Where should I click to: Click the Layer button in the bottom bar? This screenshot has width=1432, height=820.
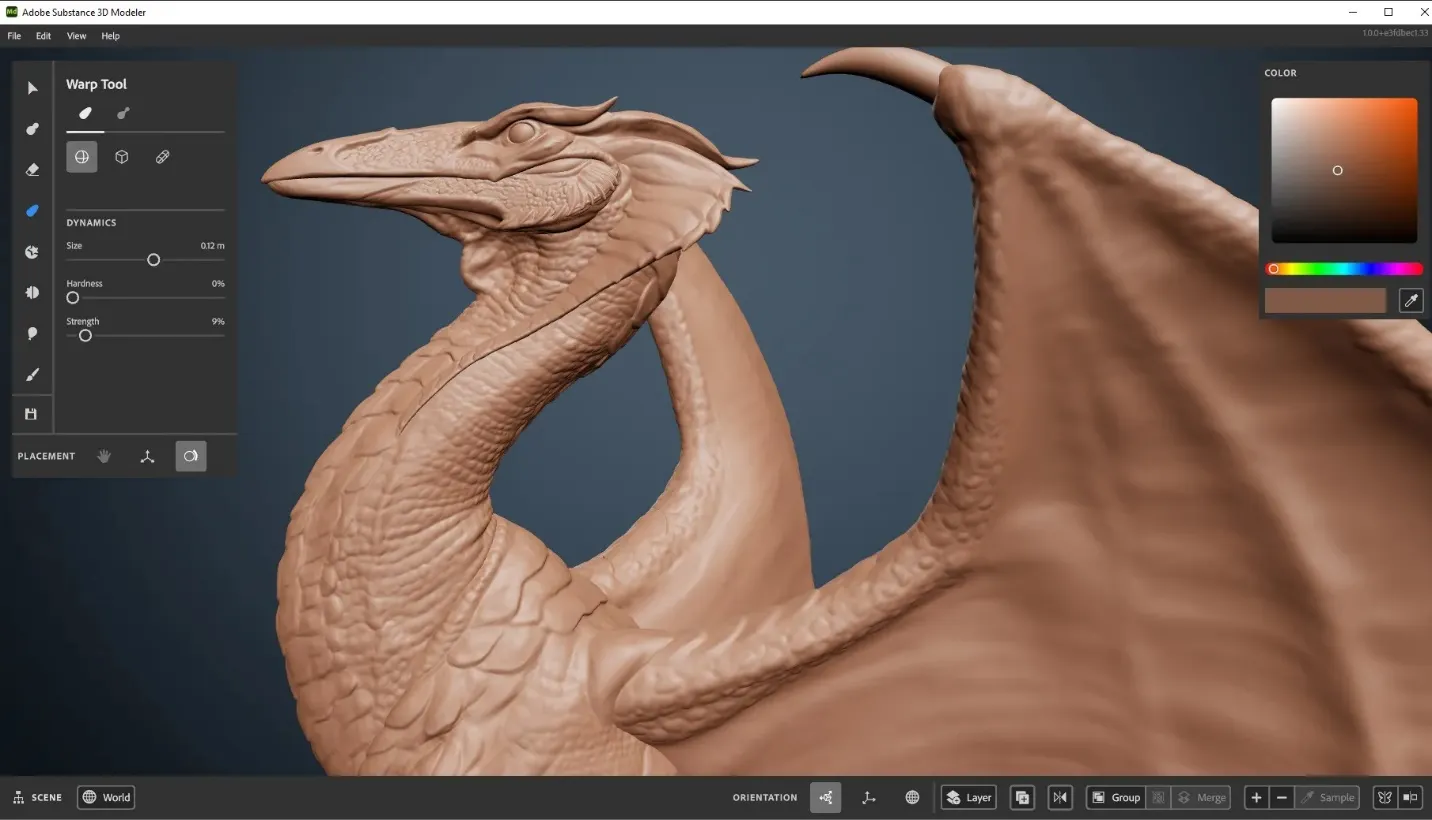tap(967, 797)
